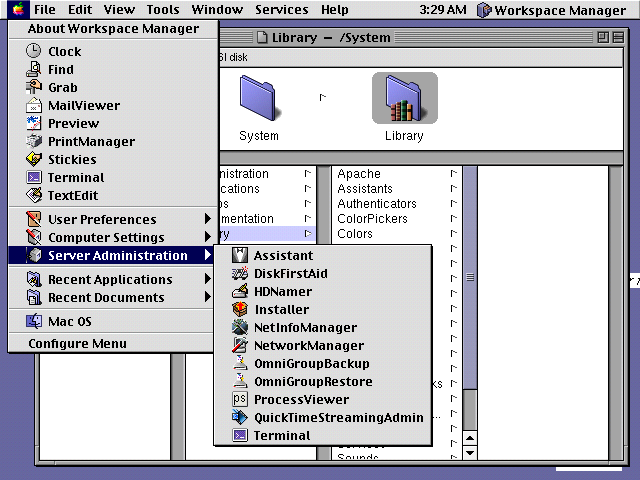Select the ColorPickers folder row
Viewport: 640px width, 480px height.
click(x=396, y=219)
